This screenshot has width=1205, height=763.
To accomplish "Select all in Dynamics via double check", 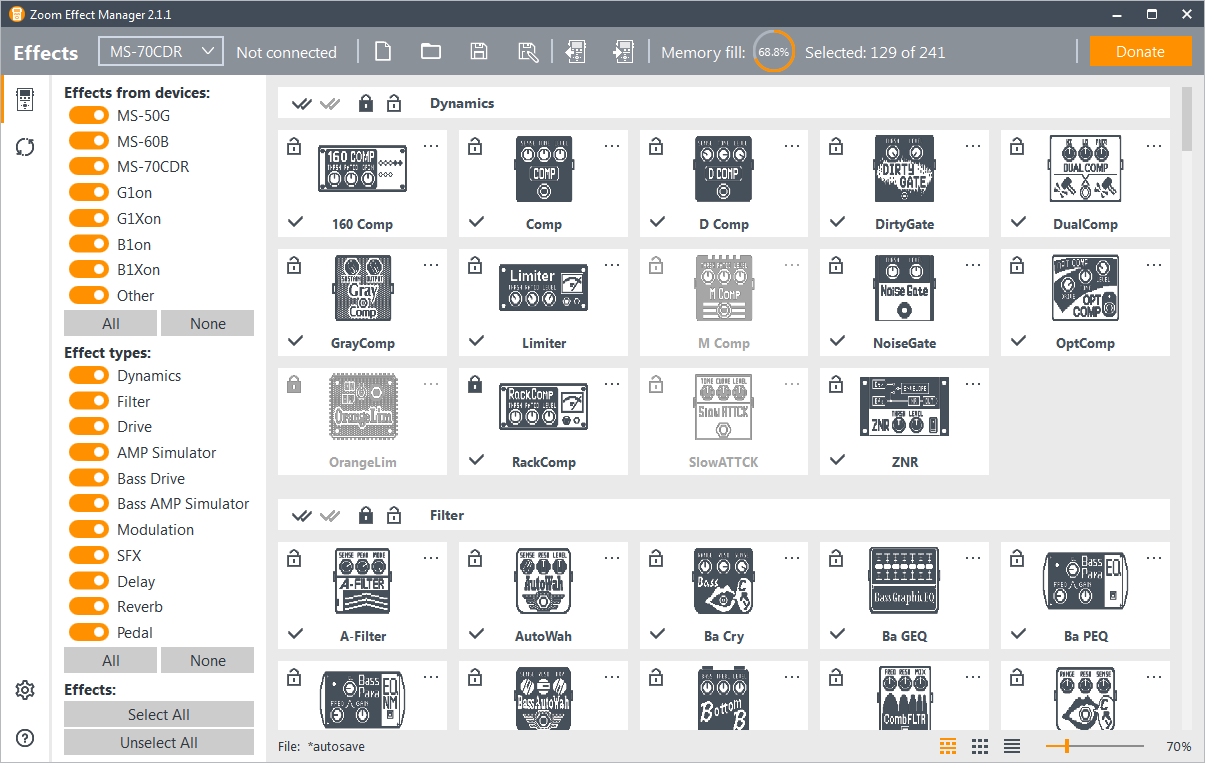I will click(301, 103).
